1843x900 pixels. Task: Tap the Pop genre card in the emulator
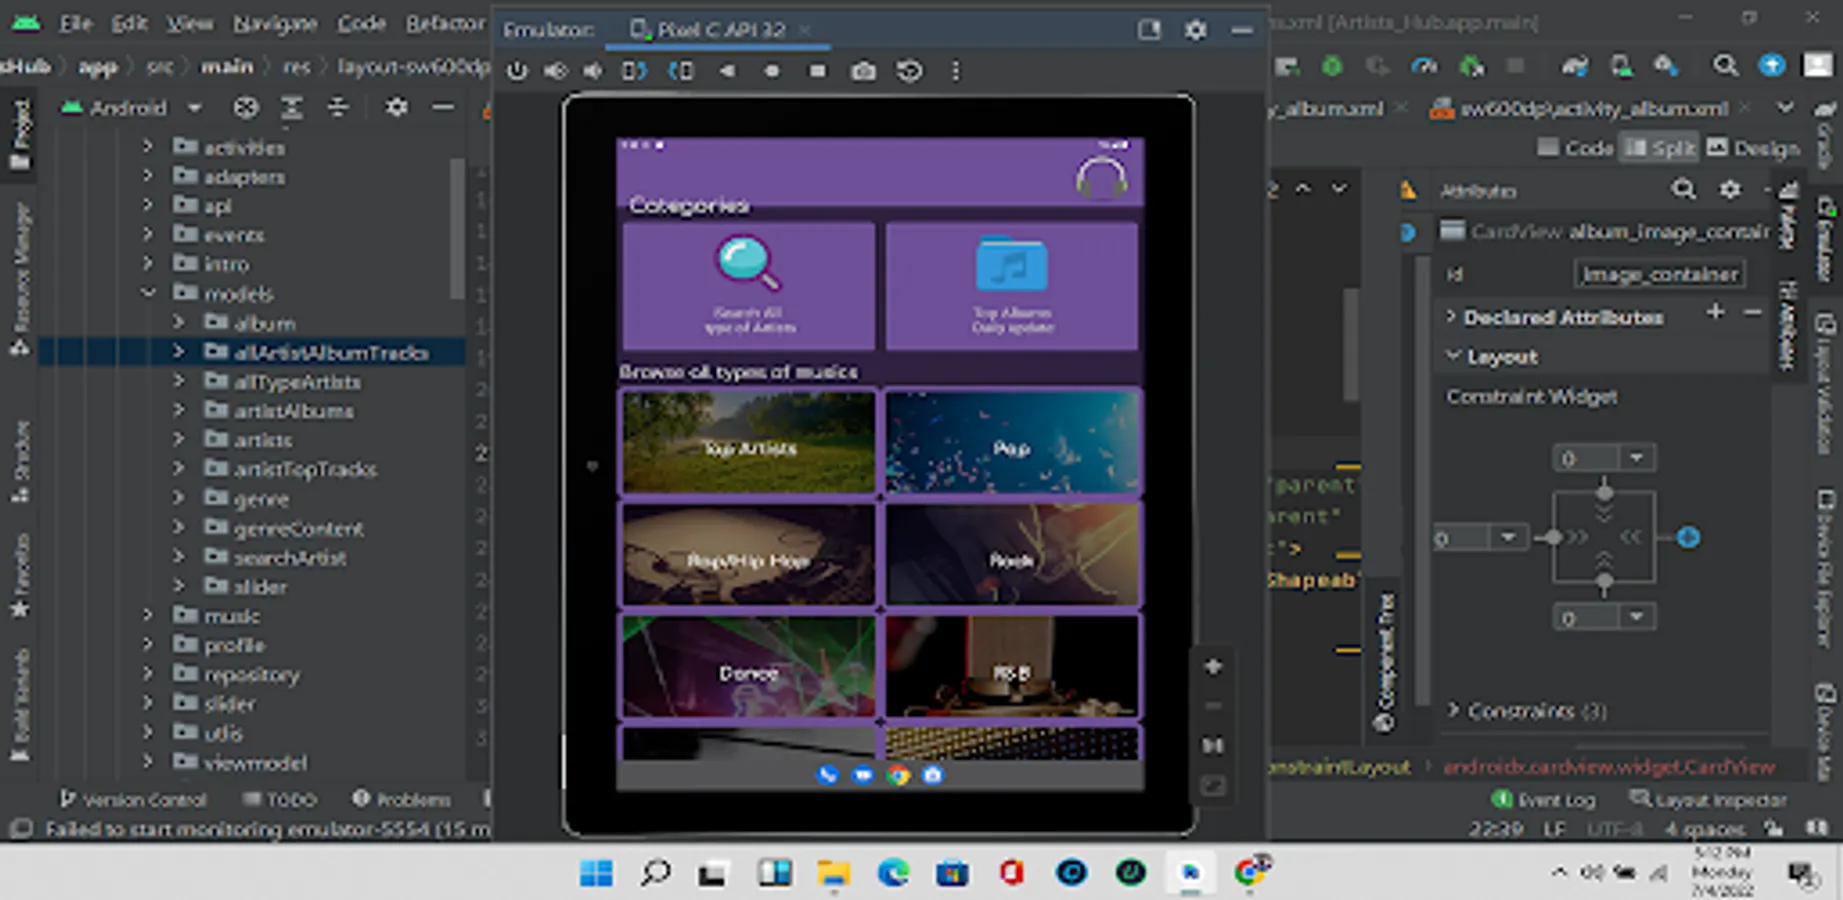pos(1012,444)
